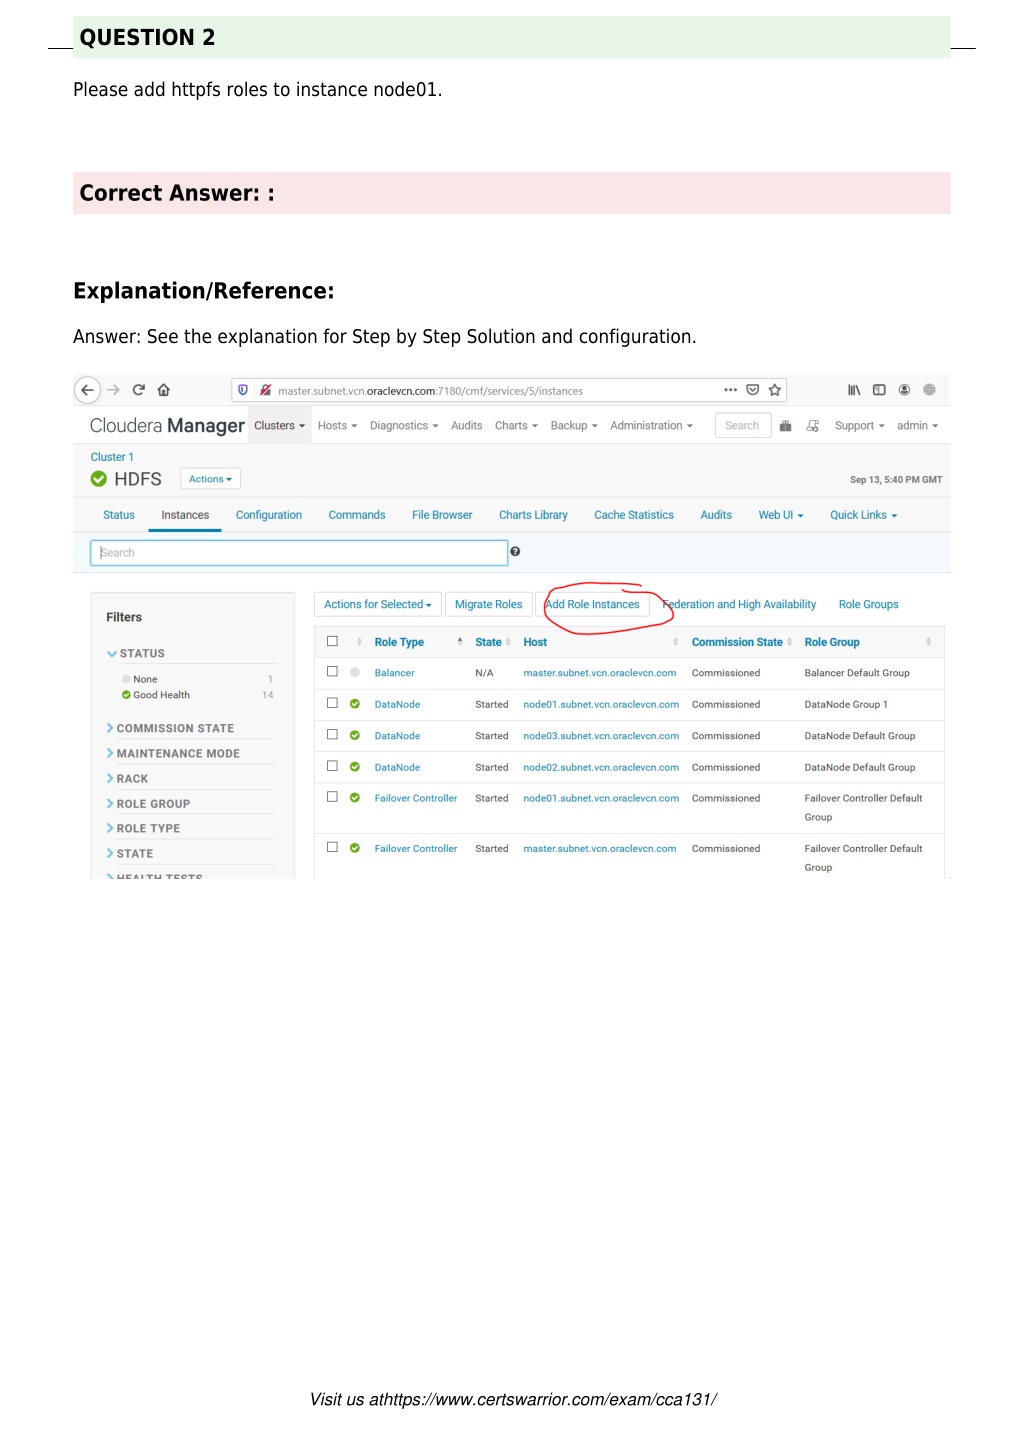Click the search help question mark icon

[x=515, y=552]
